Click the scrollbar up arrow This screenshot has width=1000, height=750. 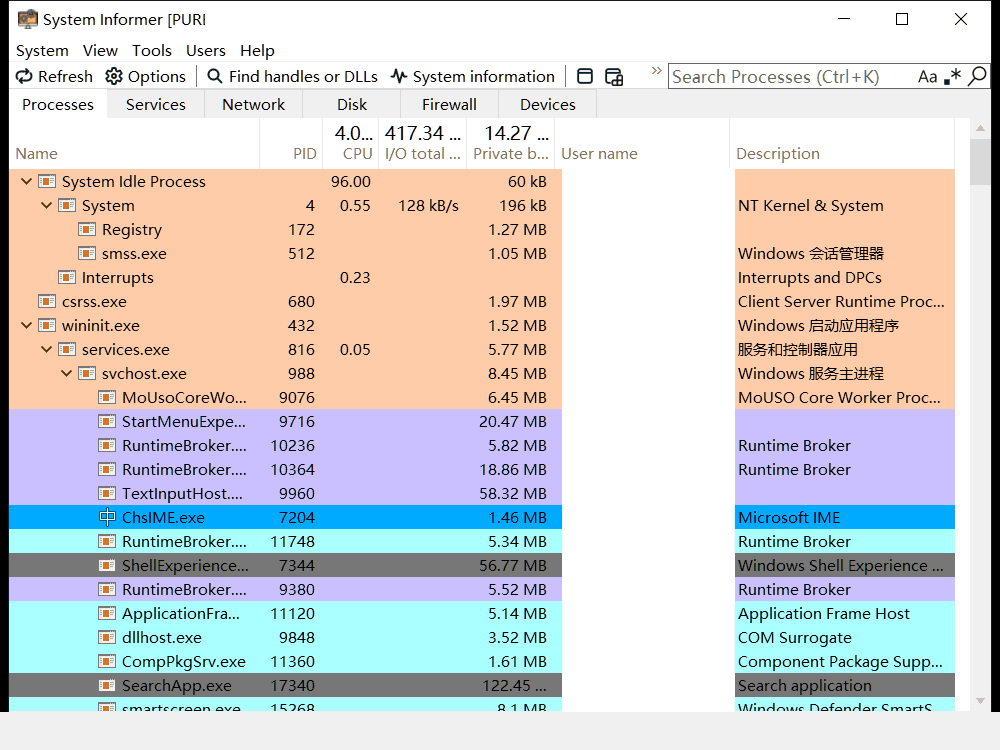tap(980, 128)
